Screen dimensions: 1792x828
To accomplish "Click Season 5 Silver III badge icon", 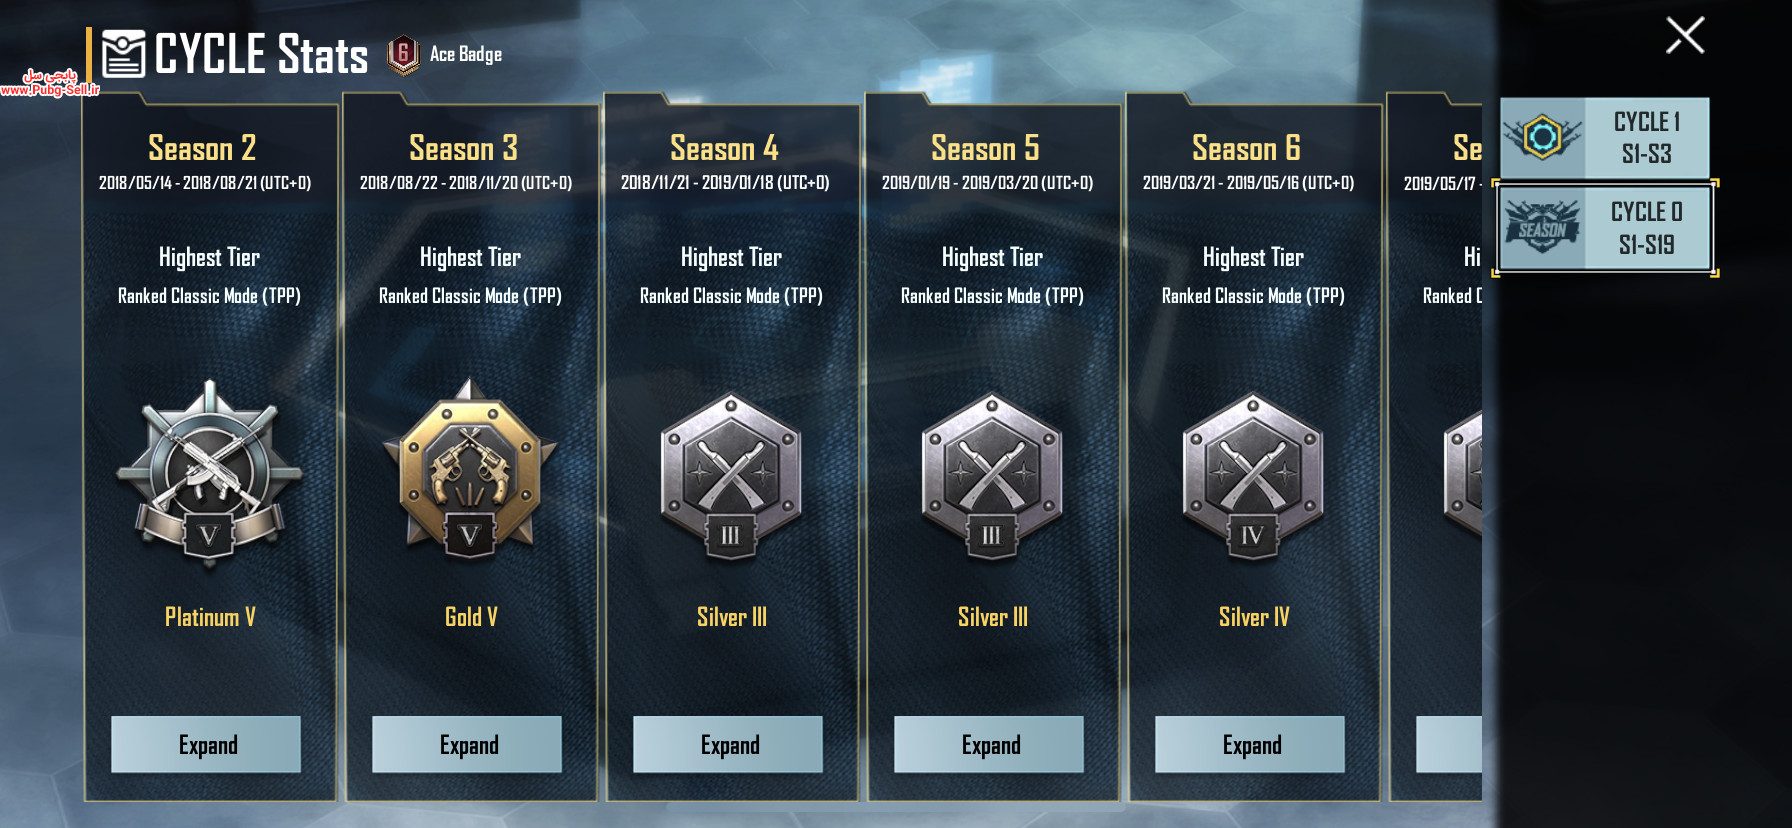I will point(992,476).
